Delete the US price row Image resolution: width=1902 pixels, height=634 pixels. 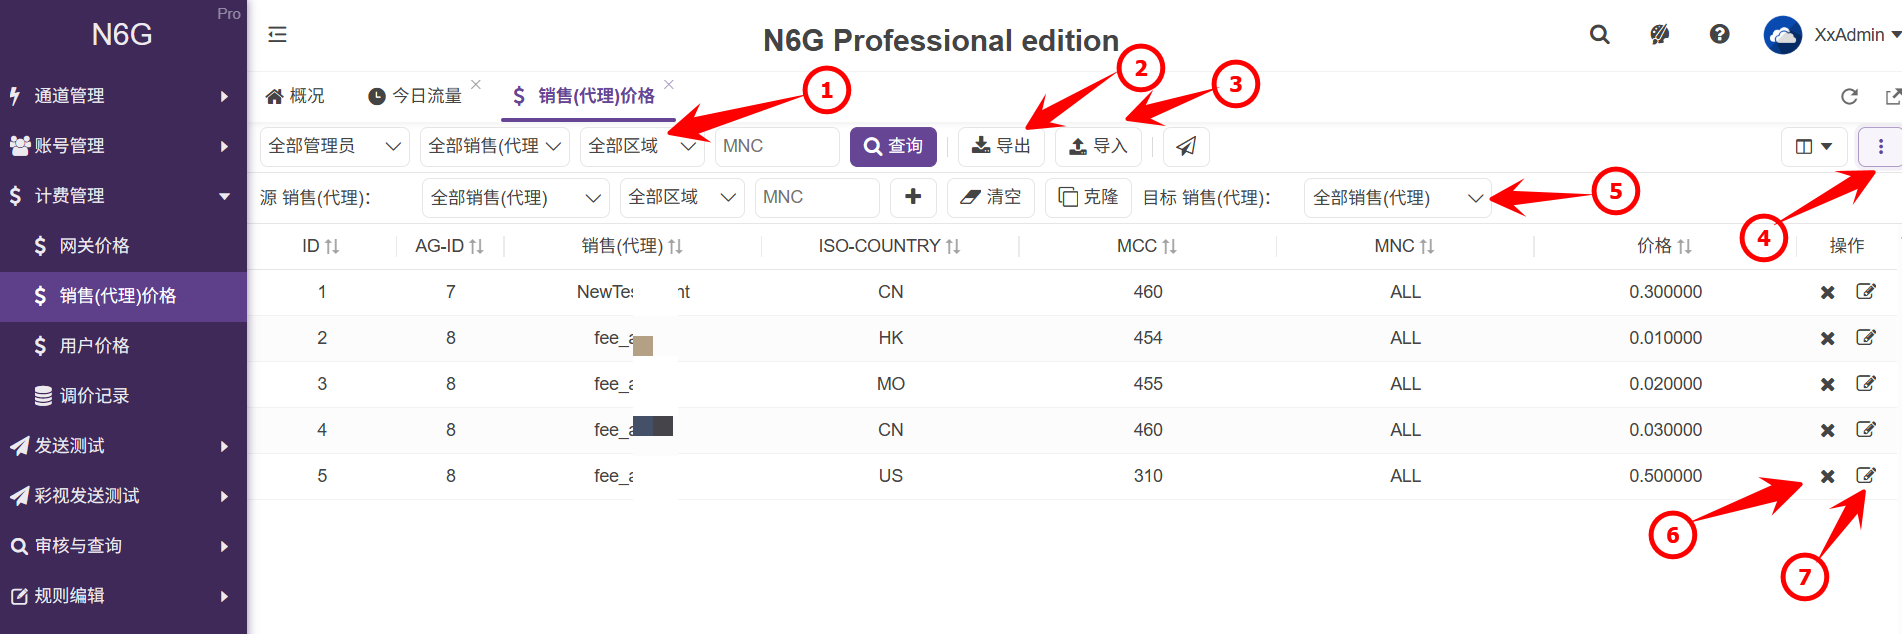[1827, 476]
